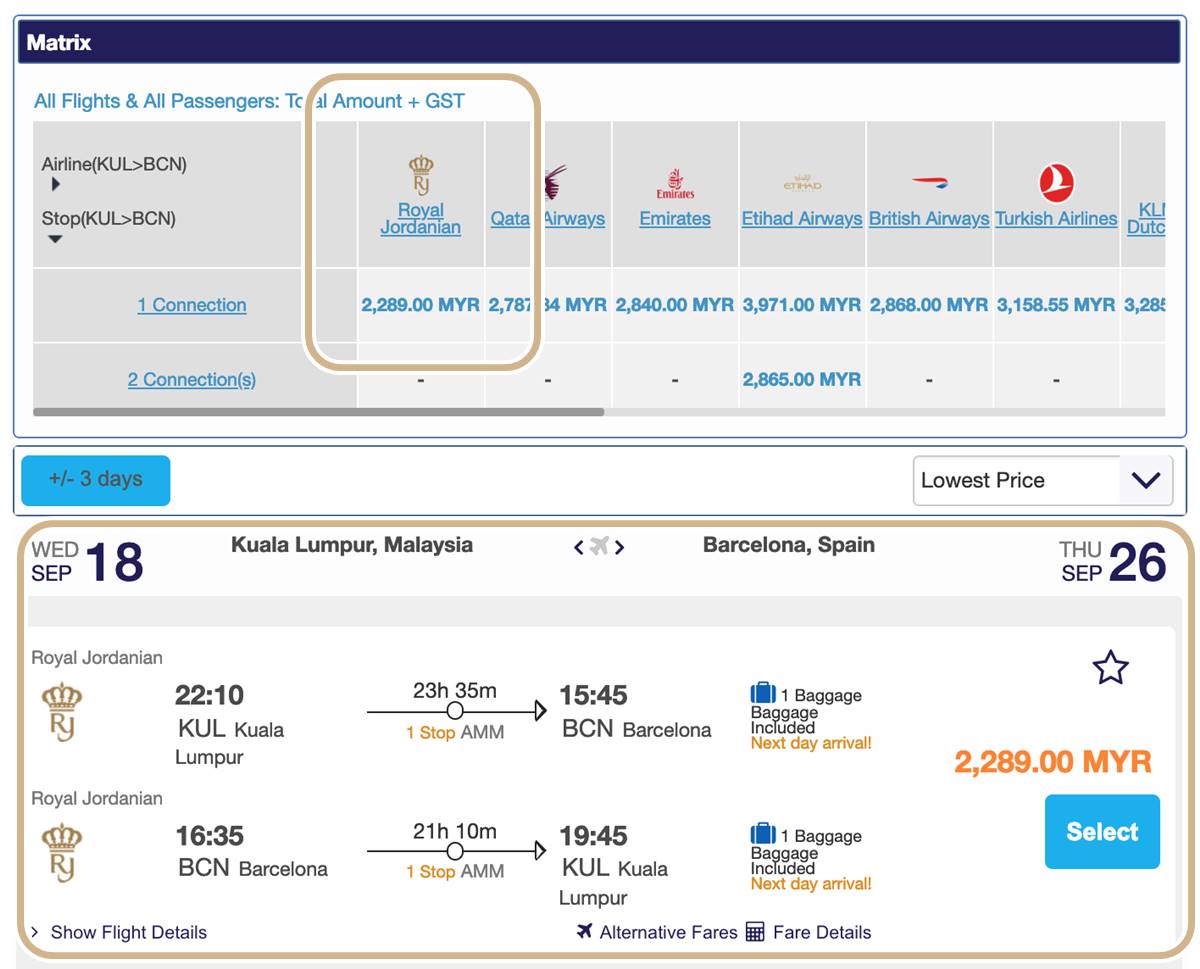Image resolution: width=1200 pixels, height=969 pixels.
Task: Click the Qatar Airways oryx logo
Action: pyautogui.click(x=554, y=183)
